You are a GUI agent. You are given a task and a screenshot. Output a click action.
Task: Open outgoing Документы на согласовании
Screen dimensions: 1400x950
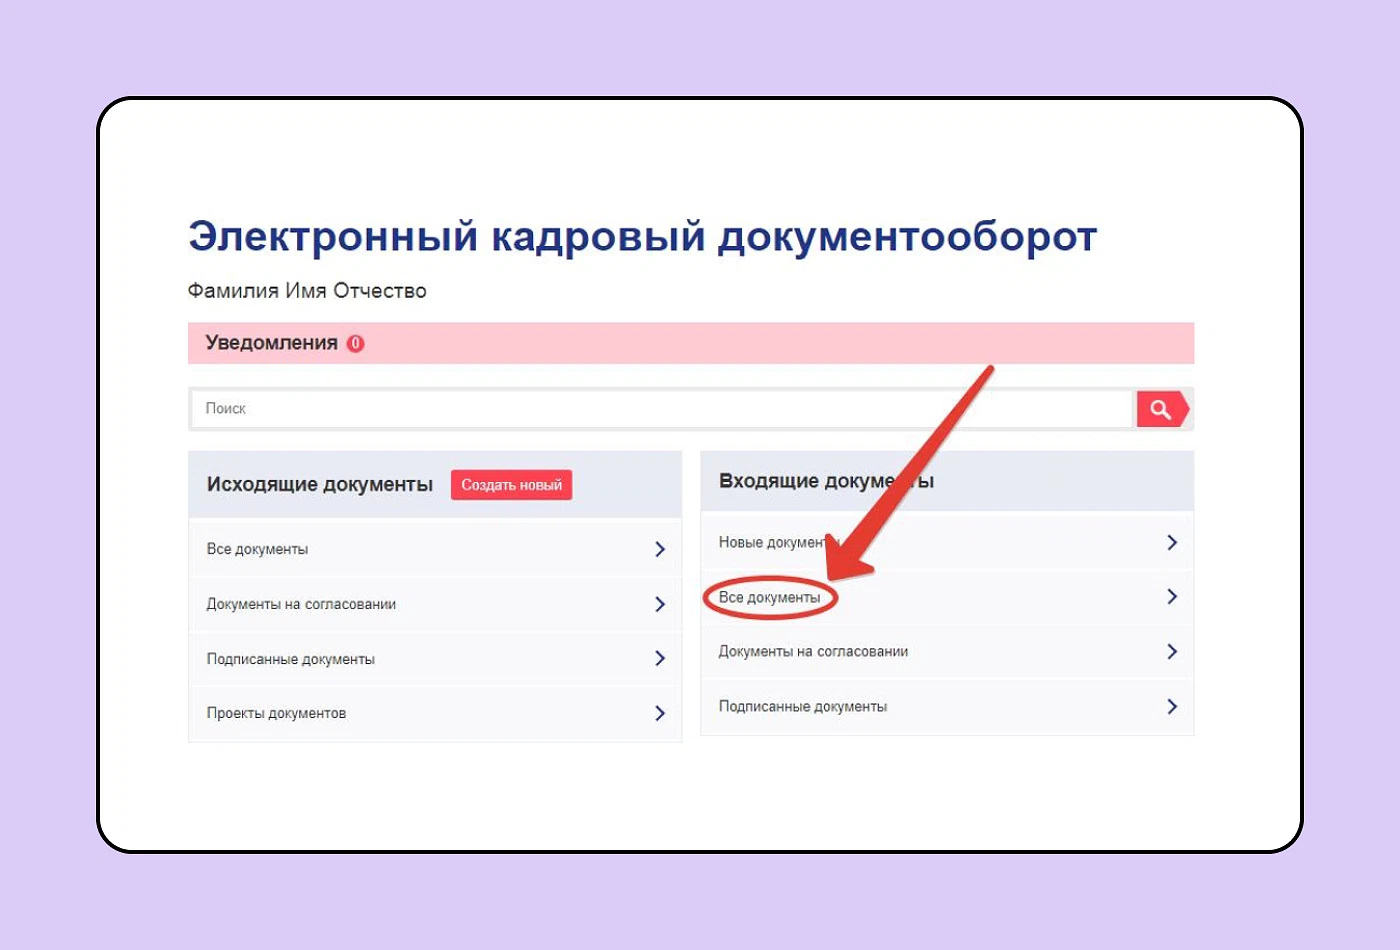301,604
